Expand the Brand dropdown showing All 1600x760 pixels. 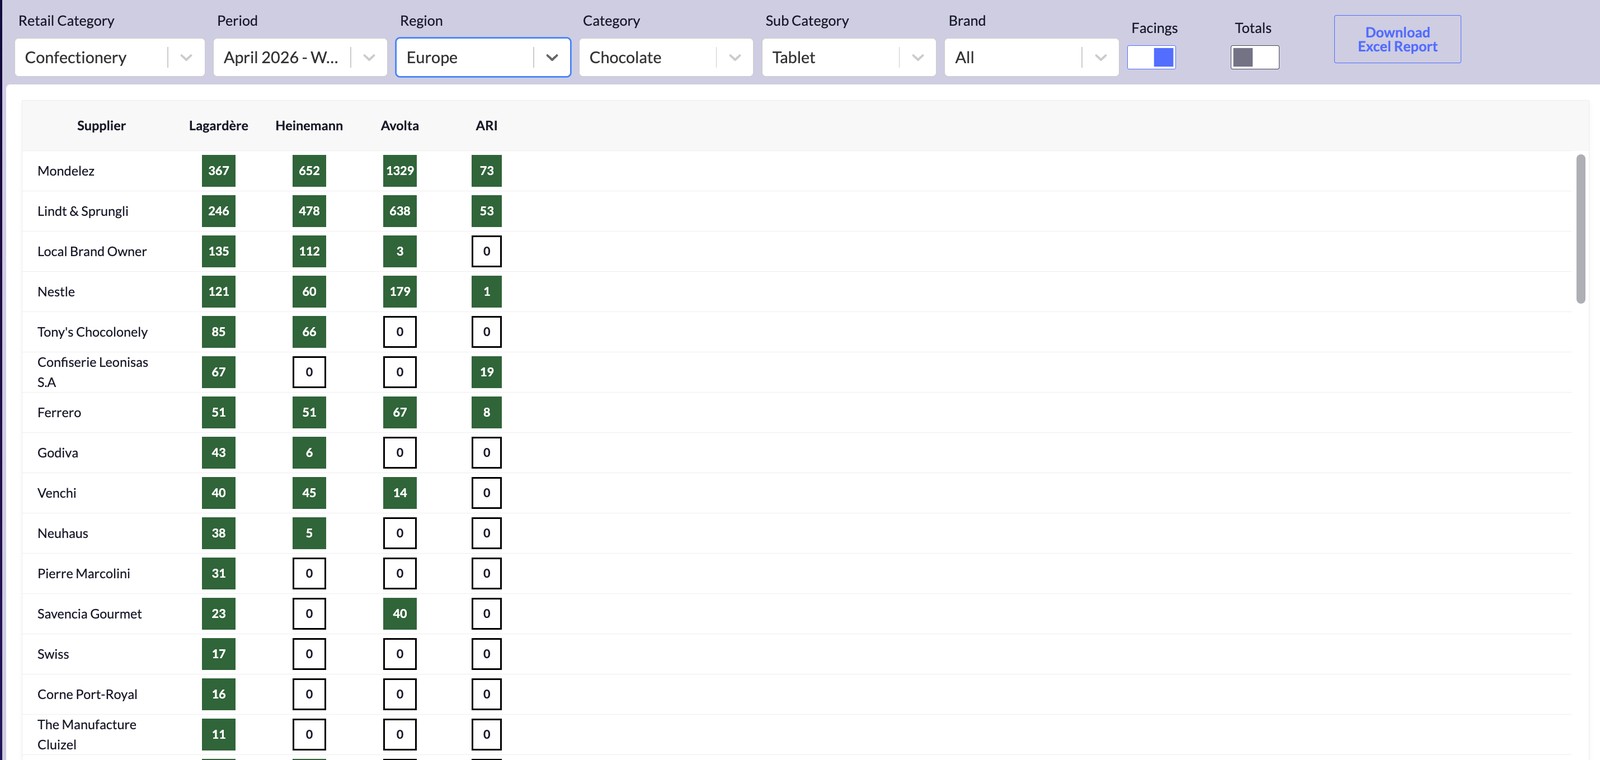pos(1031,58)
